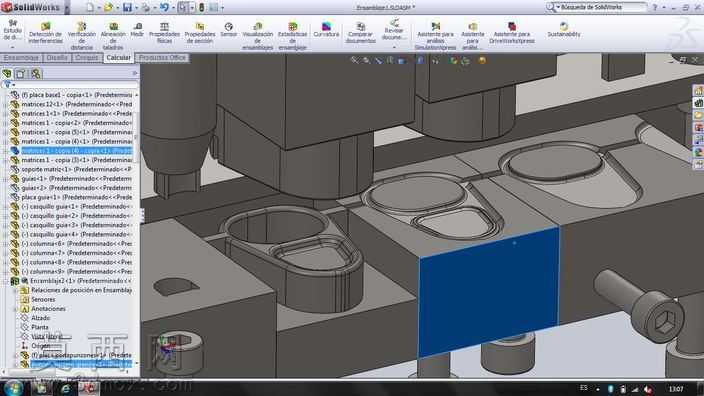Expand the Undo dropdown arrow
Screen dimensions: 704x396
(173, 8)
